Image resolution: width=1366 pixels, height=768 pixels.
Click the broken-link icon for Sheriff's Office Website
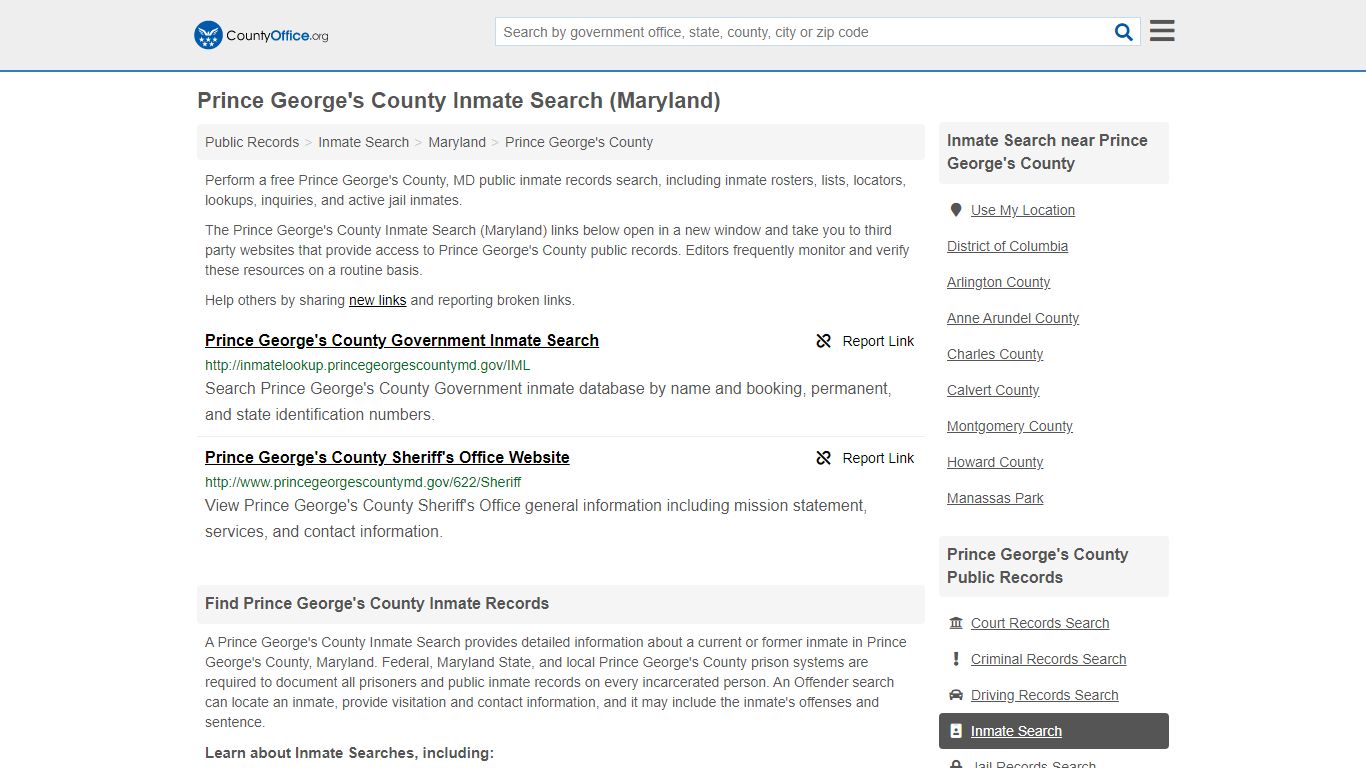click(x=824, y=458)
